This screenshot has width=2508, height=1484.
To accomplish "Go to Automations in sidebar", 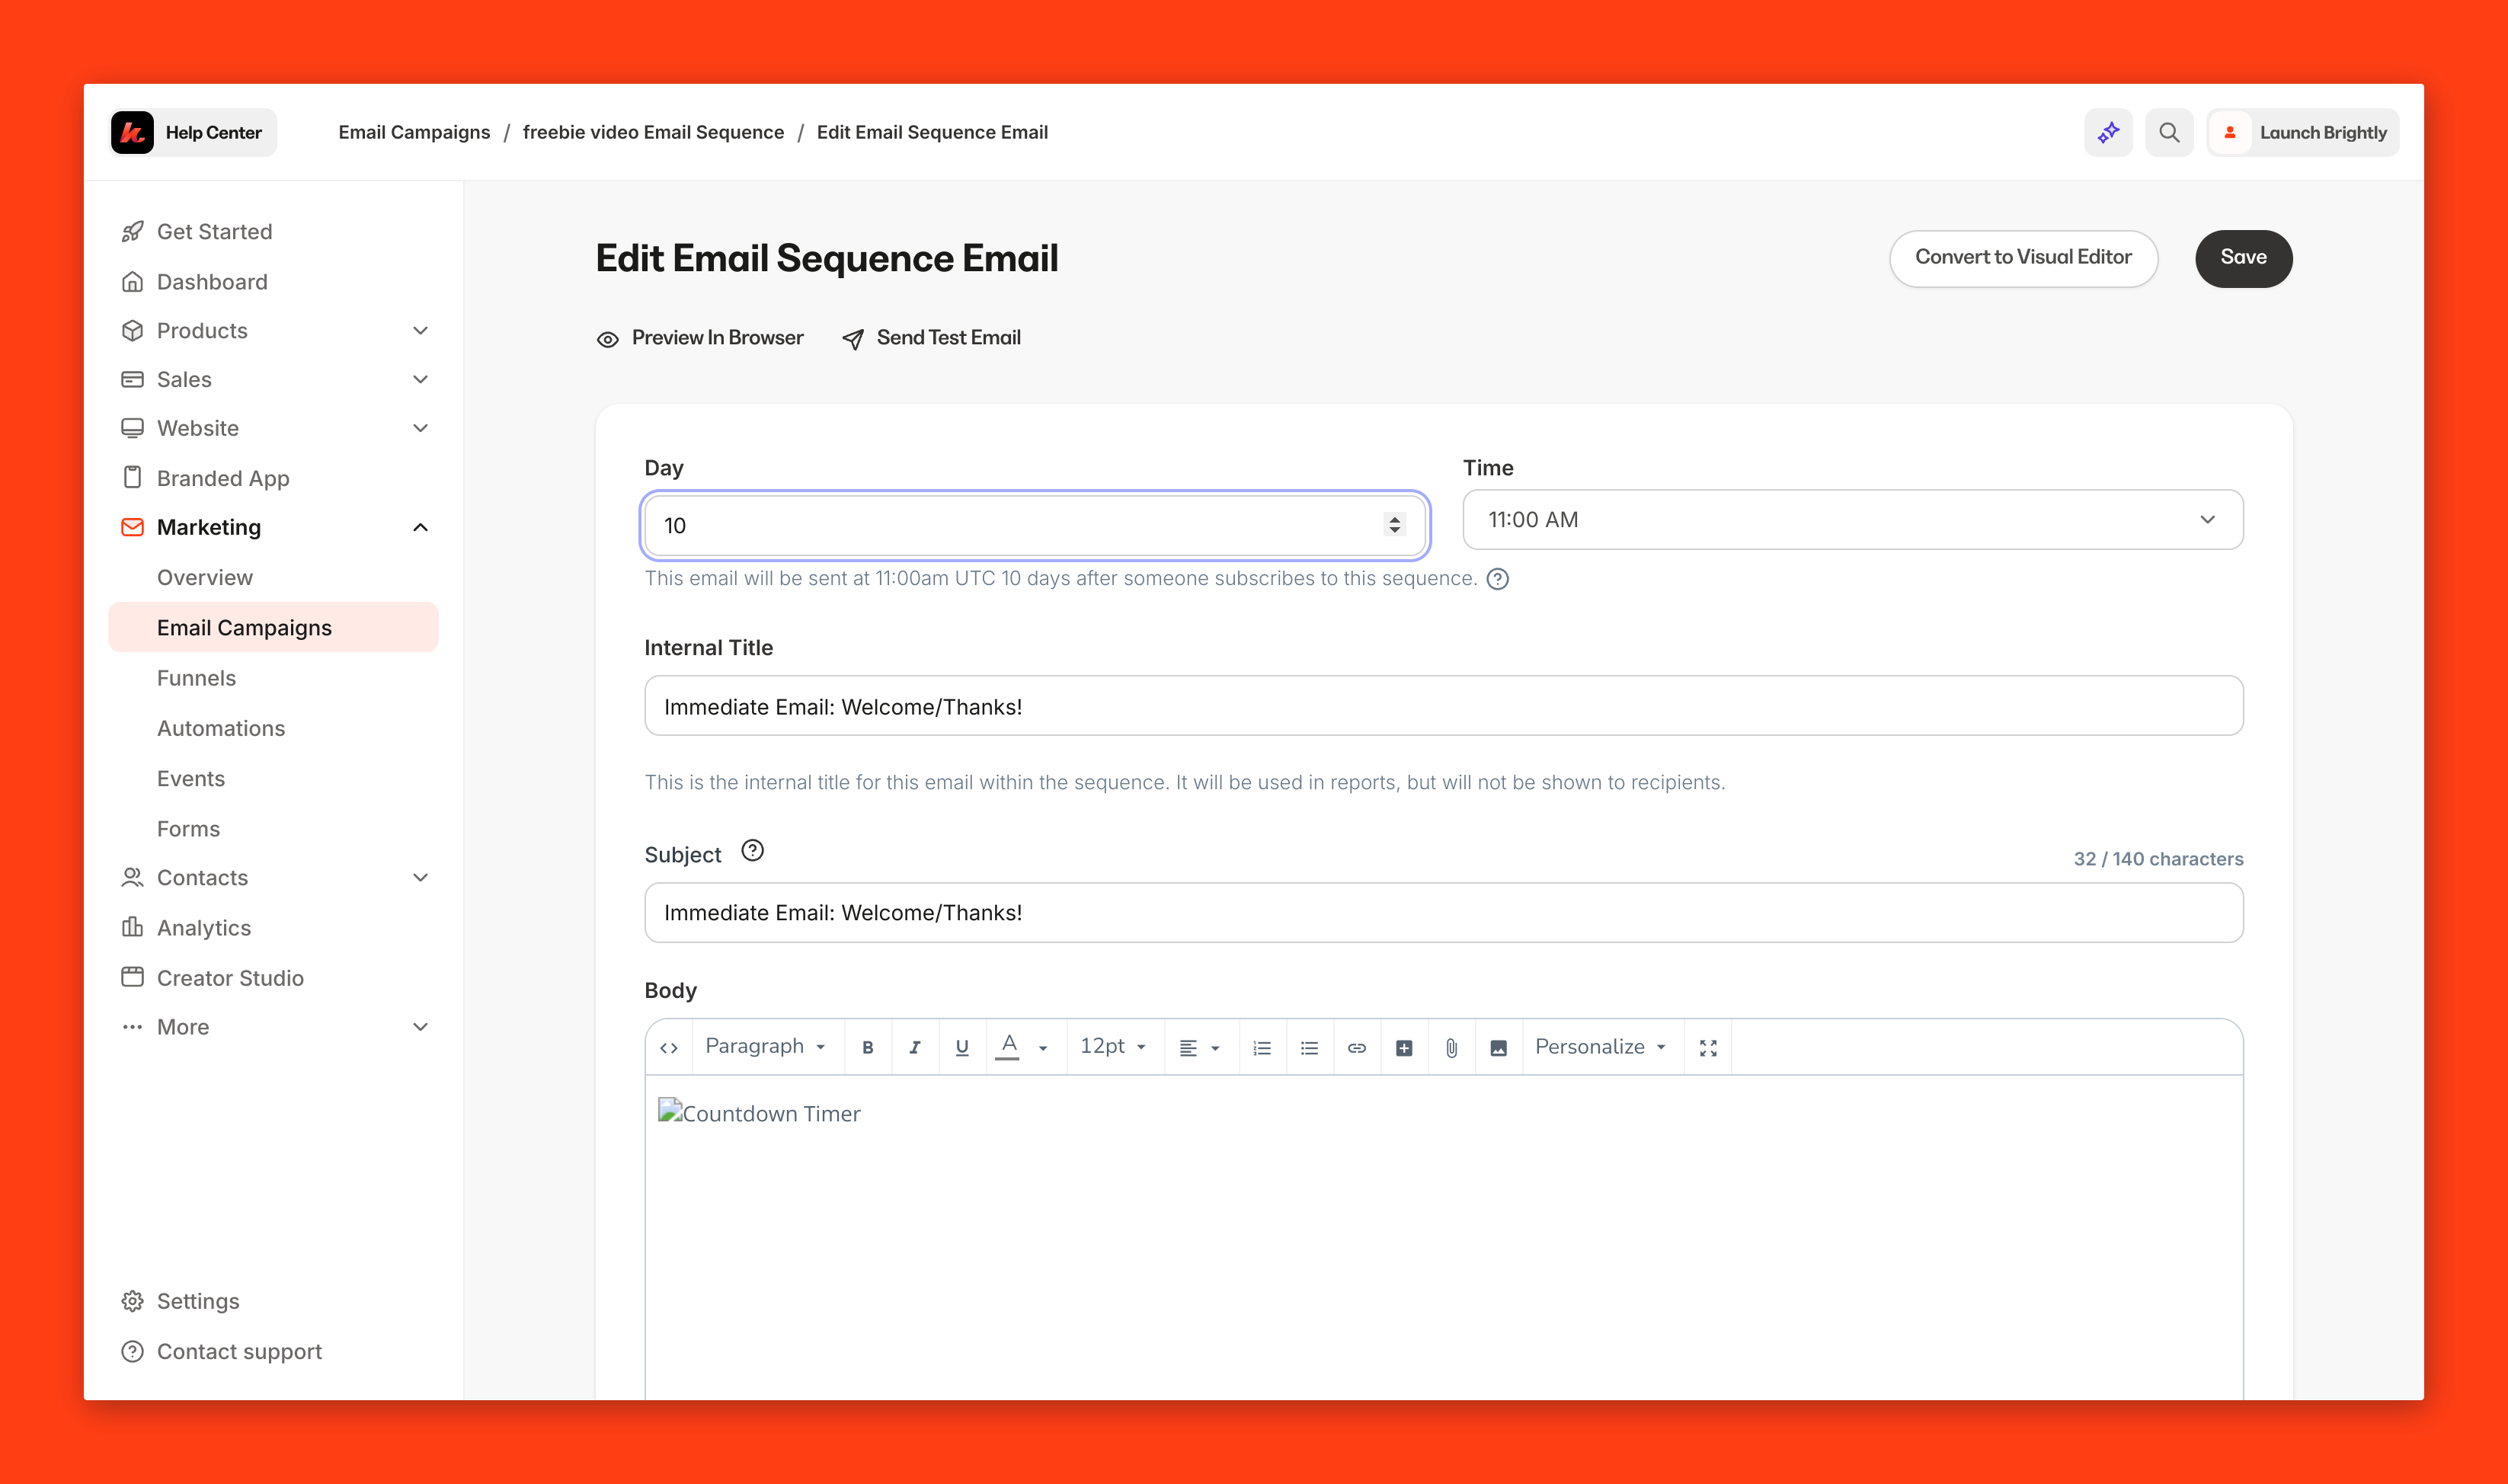I will [x=221, y=728].
